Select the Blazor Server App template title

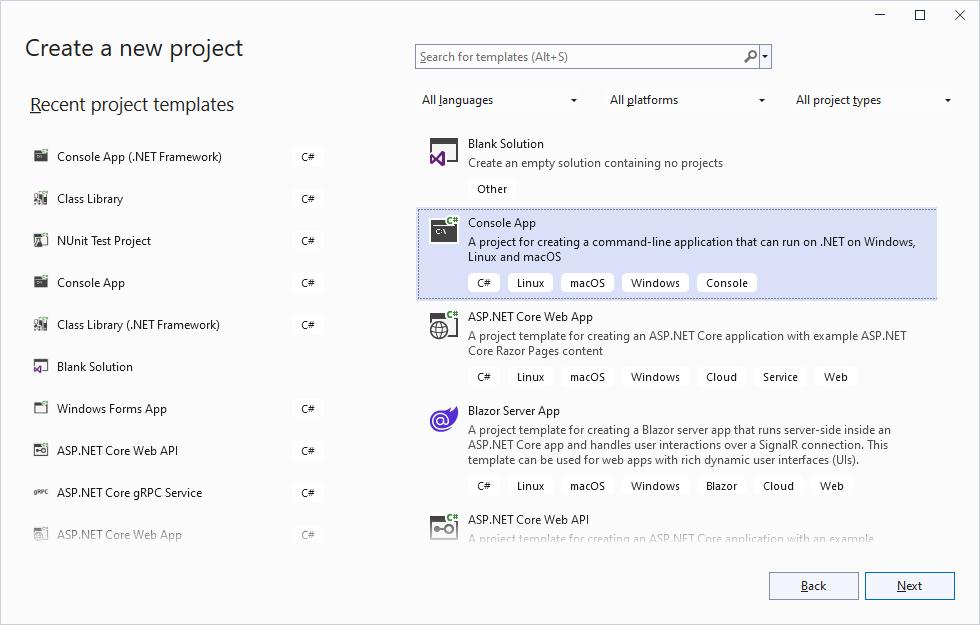point(514,411)
